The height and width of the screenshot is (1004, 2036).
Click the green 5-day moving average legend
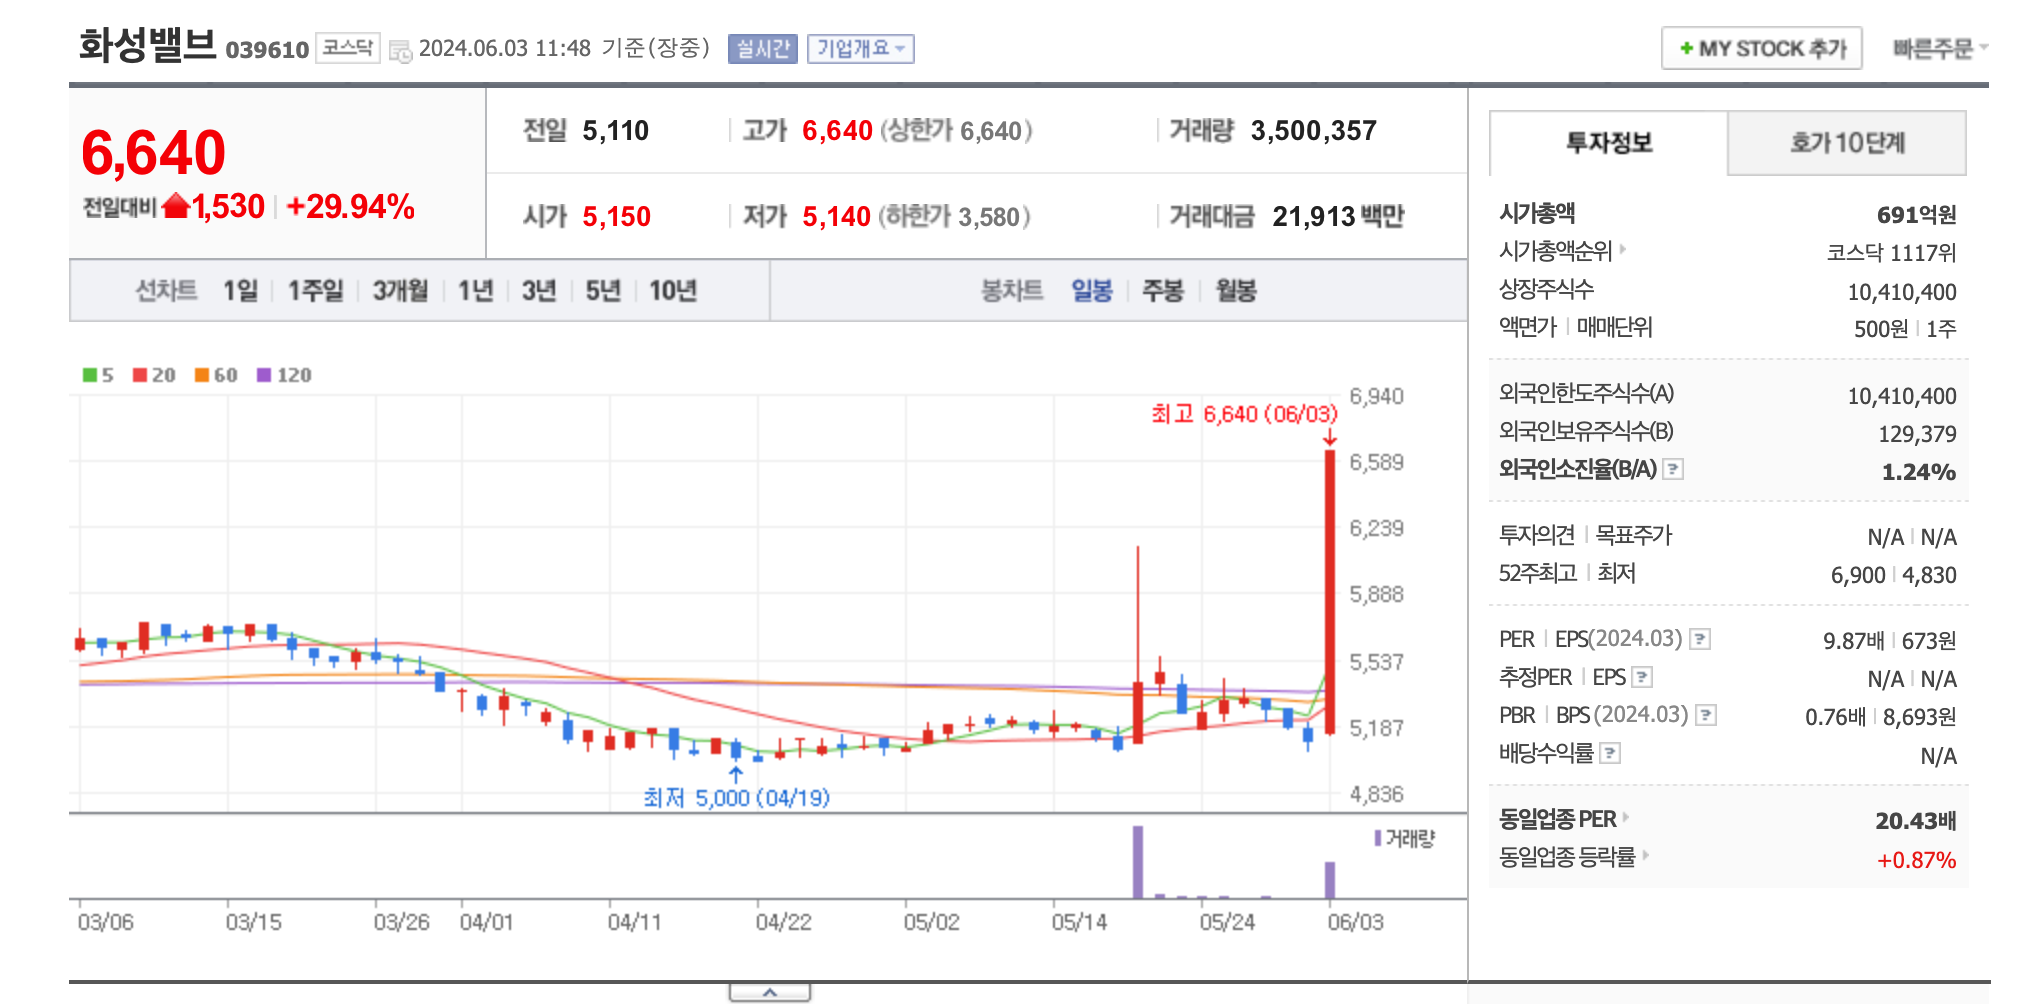coord(98,375)
